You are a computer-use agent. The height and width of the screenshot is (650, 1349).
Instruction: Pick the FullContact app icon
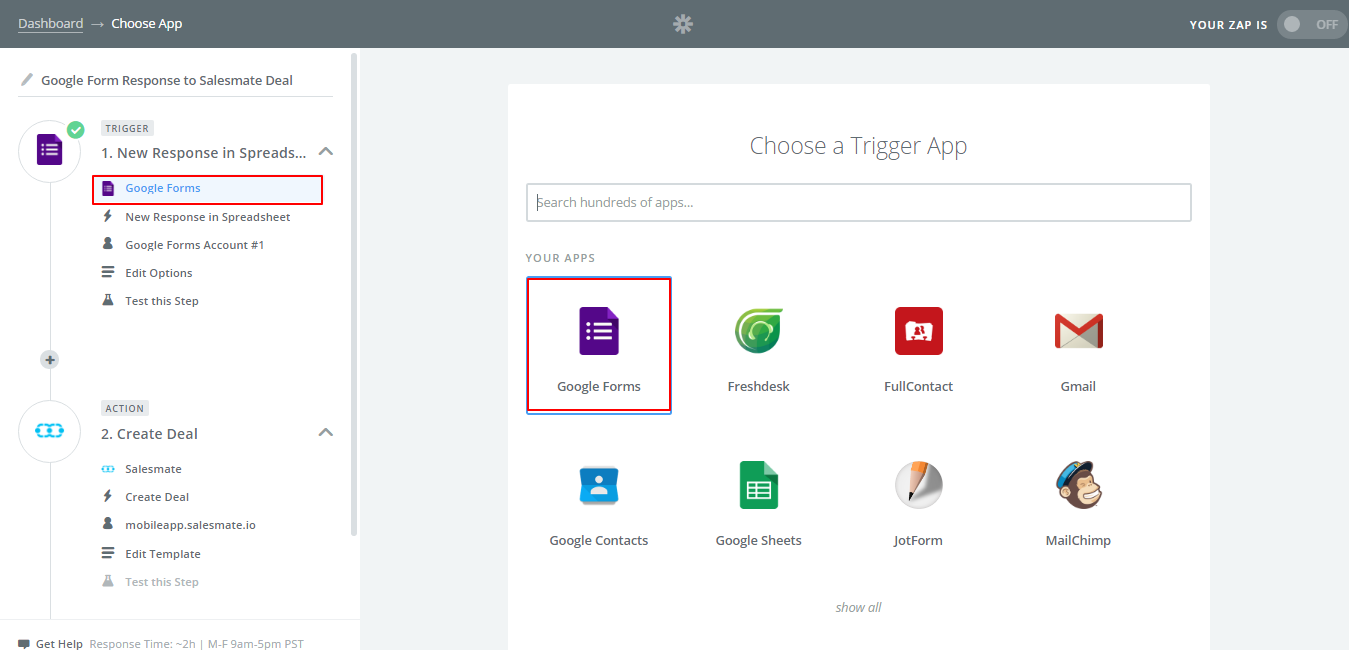(x=919, y=331)
